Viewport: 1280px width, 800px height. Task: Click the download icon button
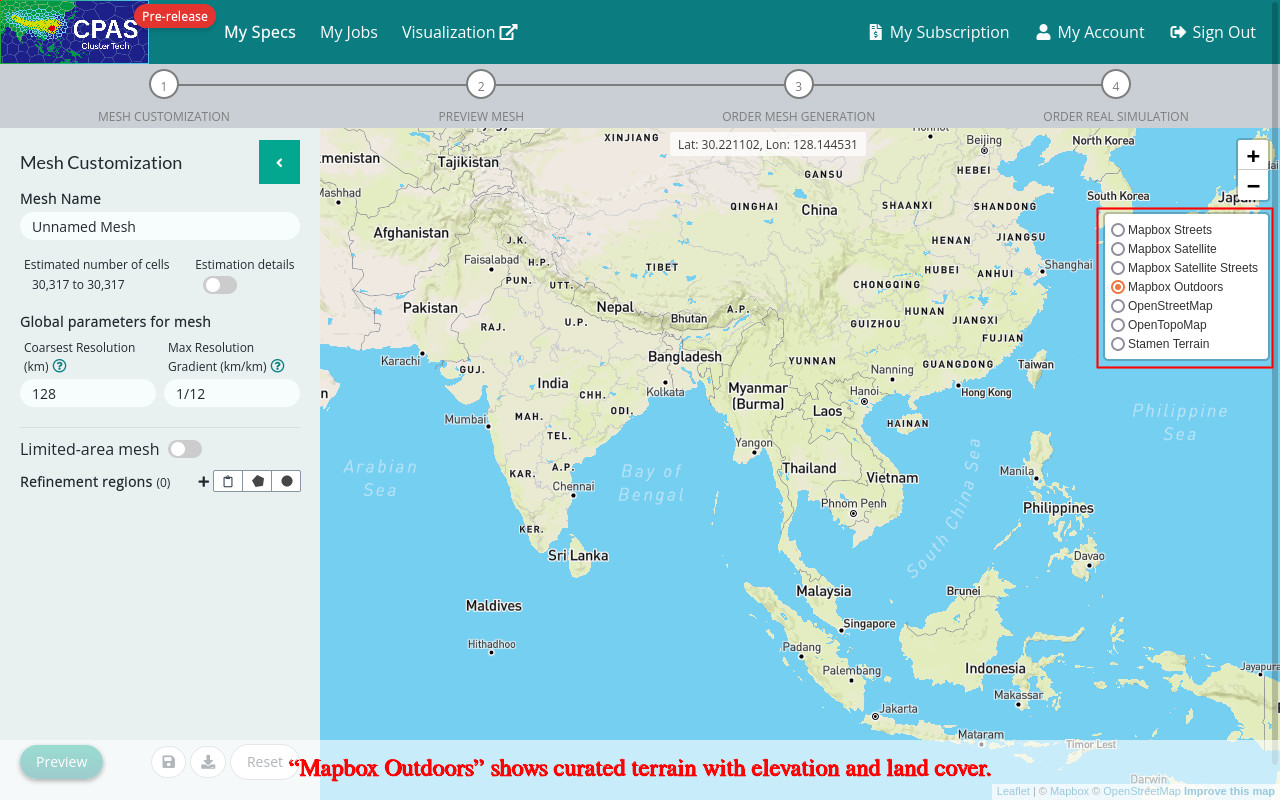(208, 762)
